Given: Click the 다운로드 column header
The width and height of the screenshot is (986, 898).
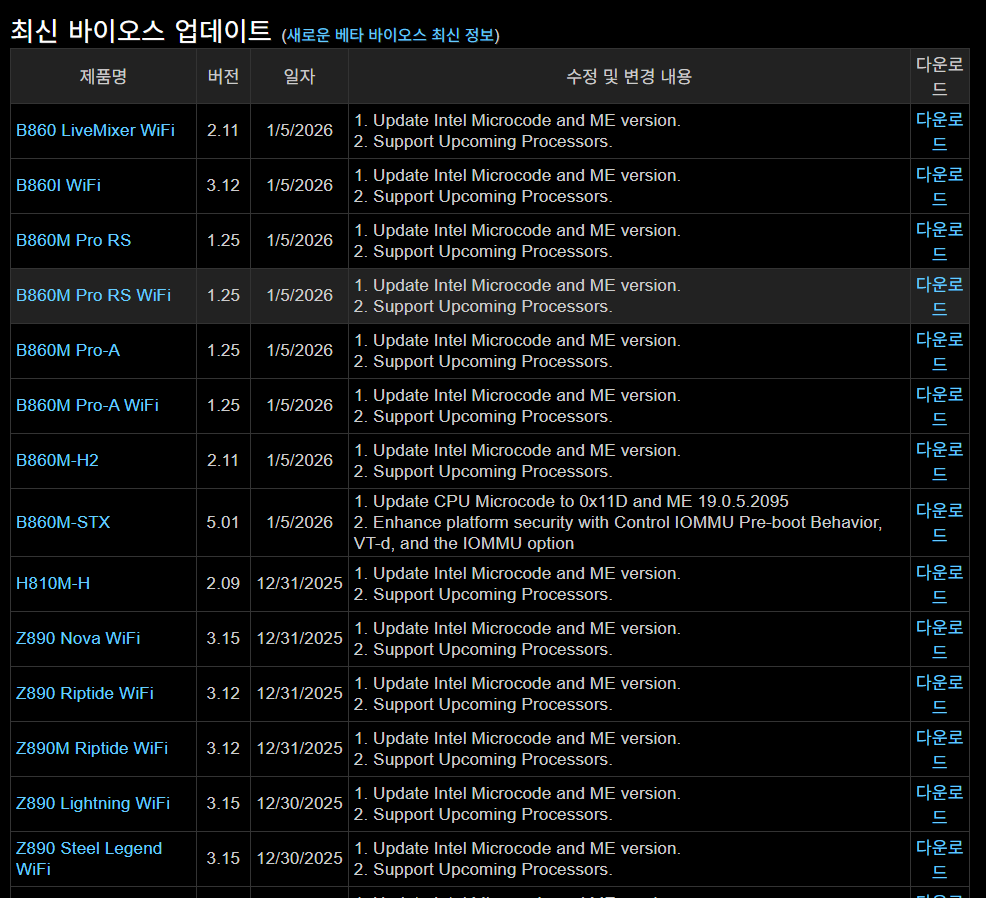Looking at the screenshot, I should pyautogui.click(x=939, y=76).
